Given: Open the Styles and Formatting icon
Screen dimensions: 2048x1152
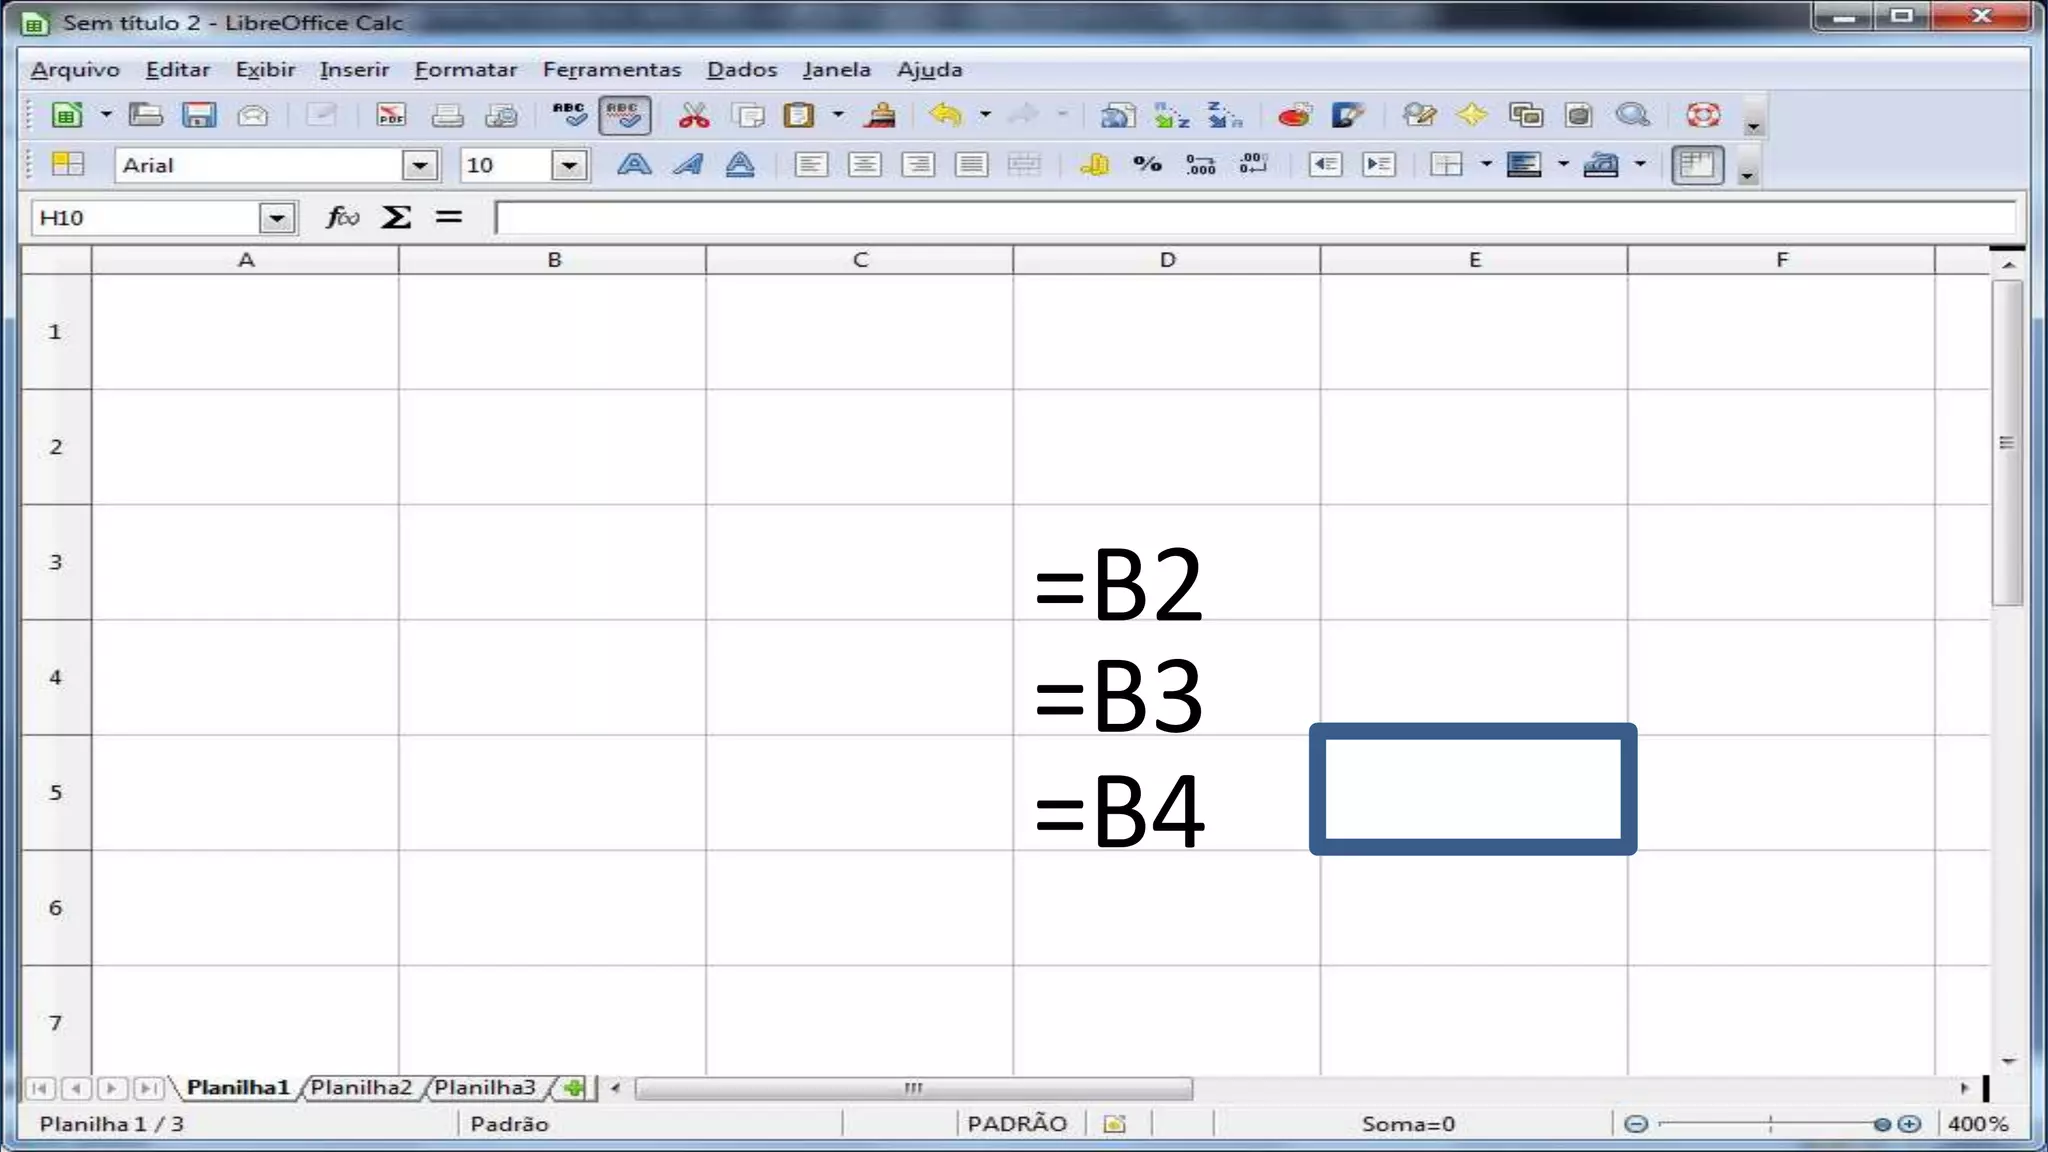Looking at the screenshot, I should (x=67, y=164).
